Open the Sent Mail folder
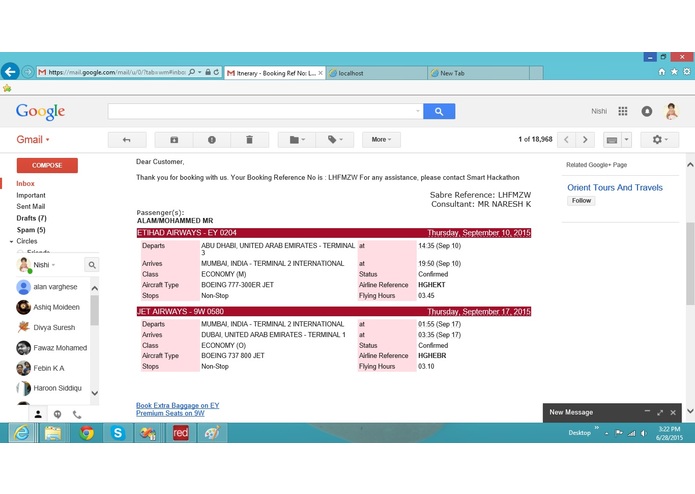The width and height of the screenshot is (695, 494). 31,206
